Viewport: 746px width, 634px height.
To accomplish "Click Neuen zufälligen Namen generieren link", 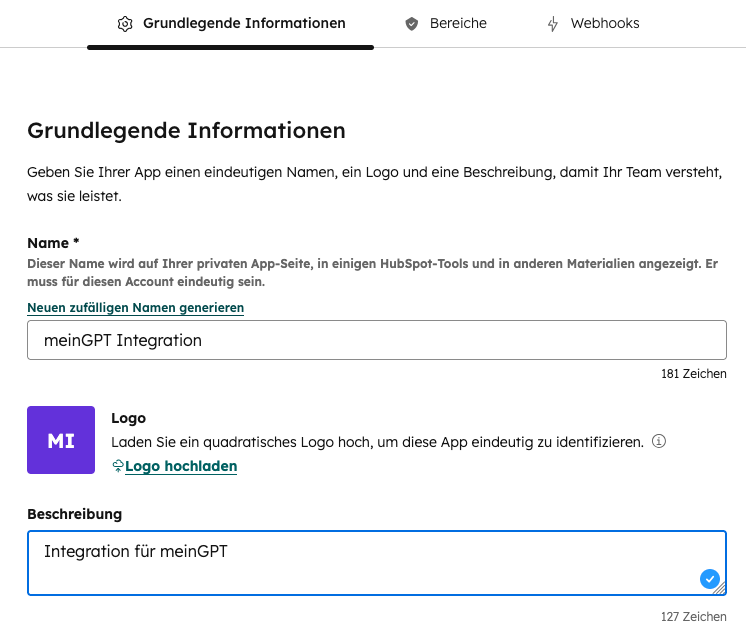I will 136,308.
